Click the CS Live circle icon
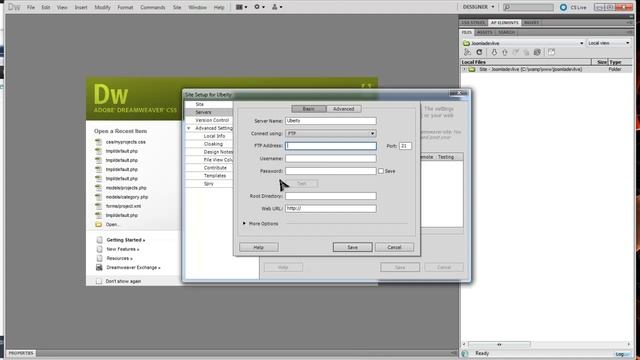Screen dimensions: 640x360 [563, 7]
